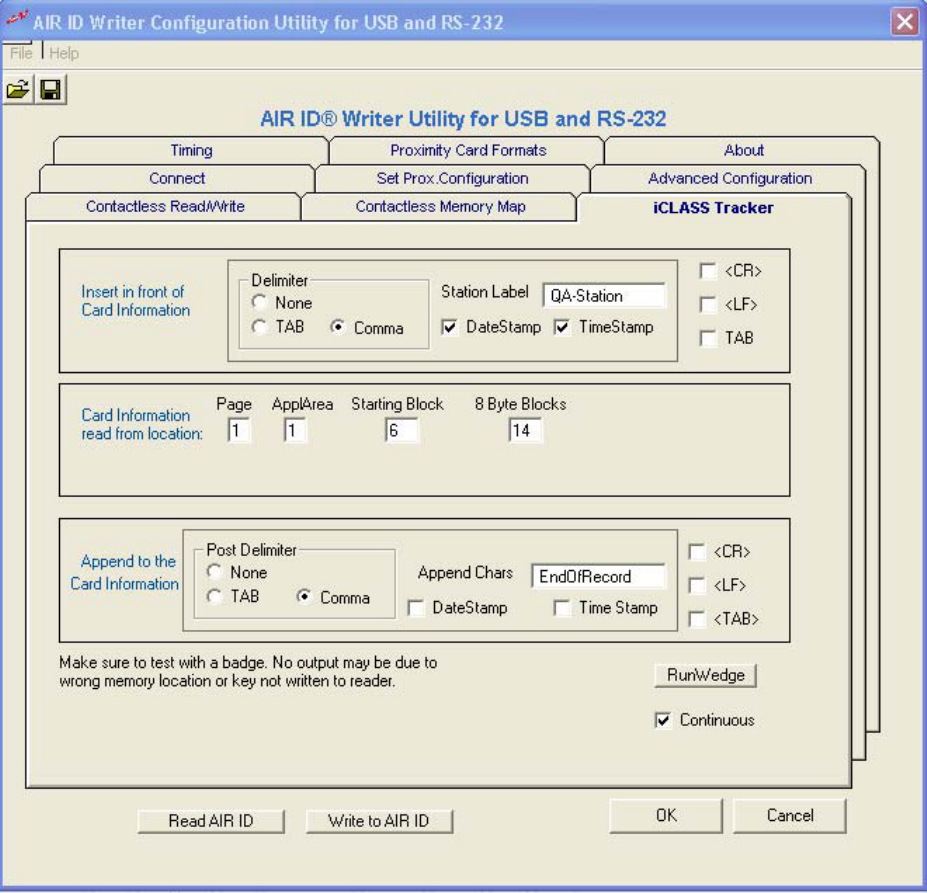Click the Read AIR ID button
The height and width of the screenshot is (893, 927).
point(210,821)
